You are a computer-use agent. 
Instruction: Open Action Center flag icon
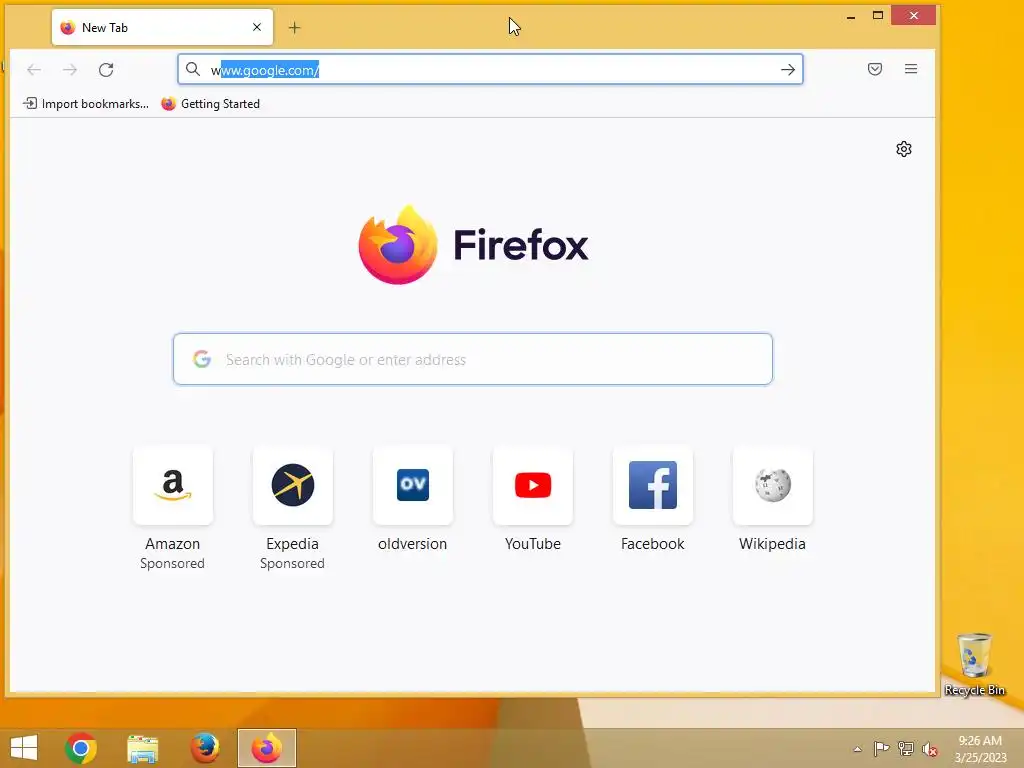(881, 749)
